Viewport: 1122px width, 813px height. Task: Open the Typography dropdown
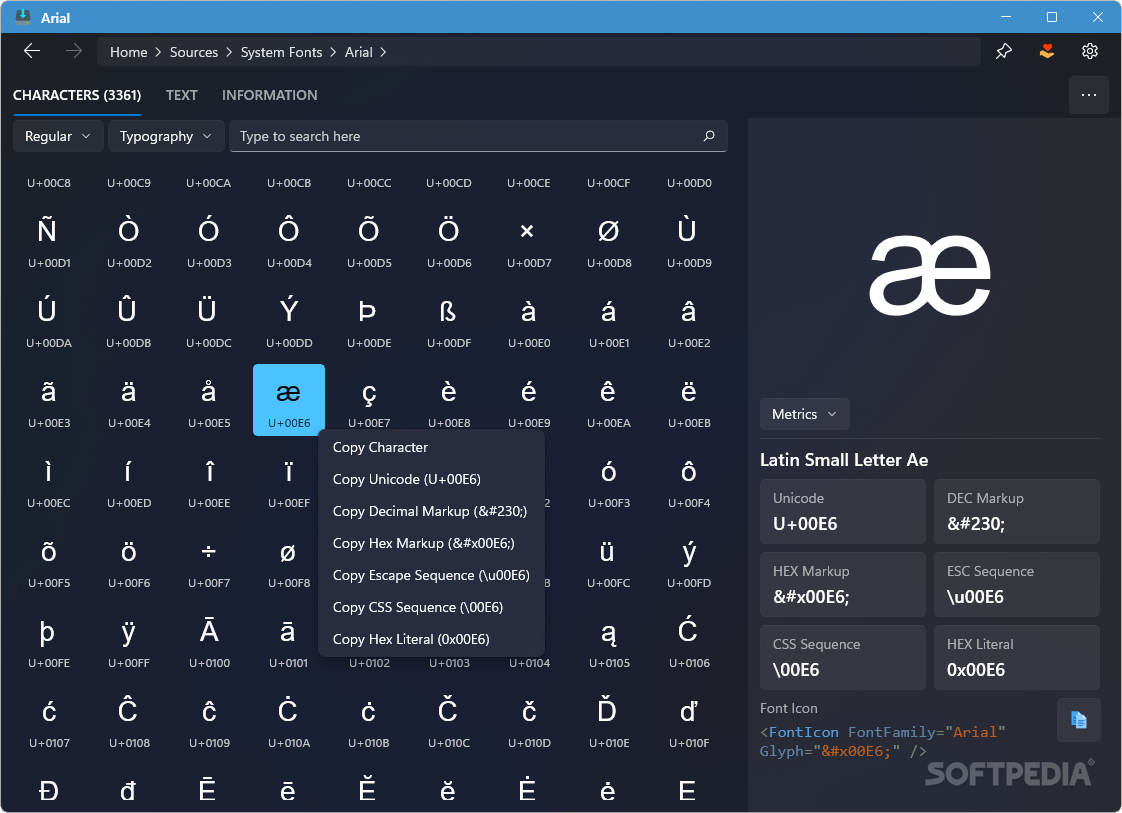click(166, 136)
